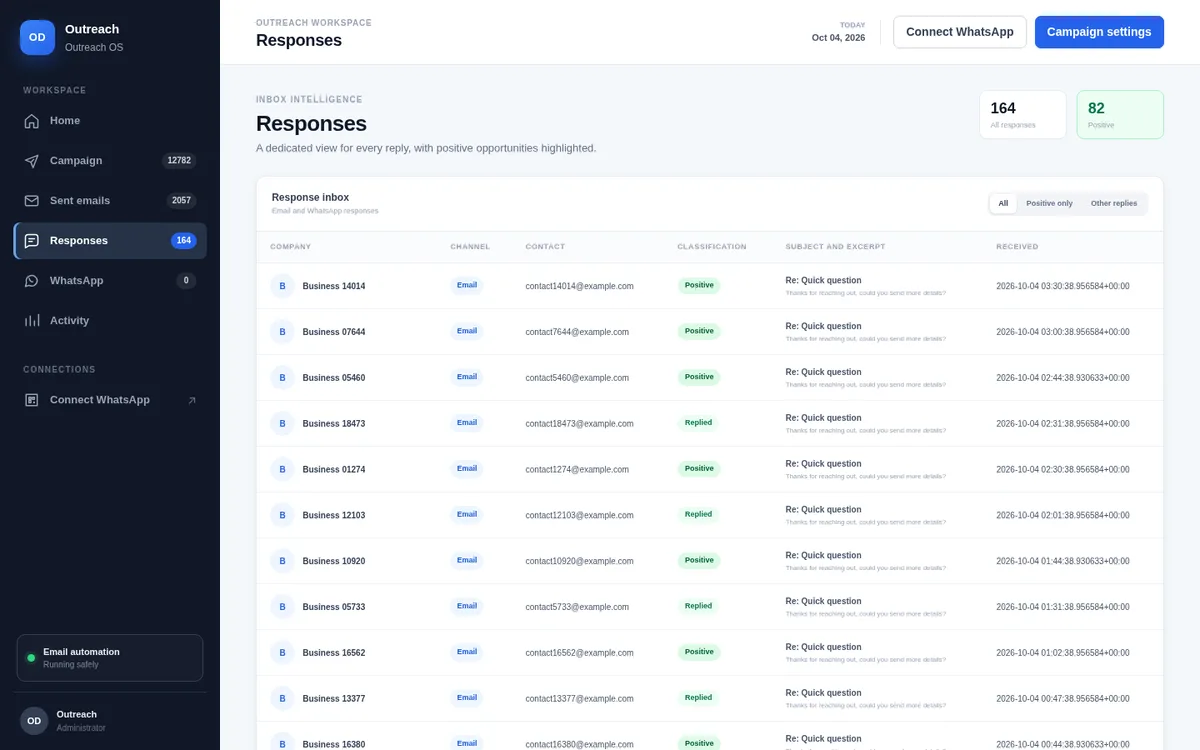This screenshot has height=750, width=1200.
Task: Click the OD avatar for Outreach Administrator
Action: 34,721
